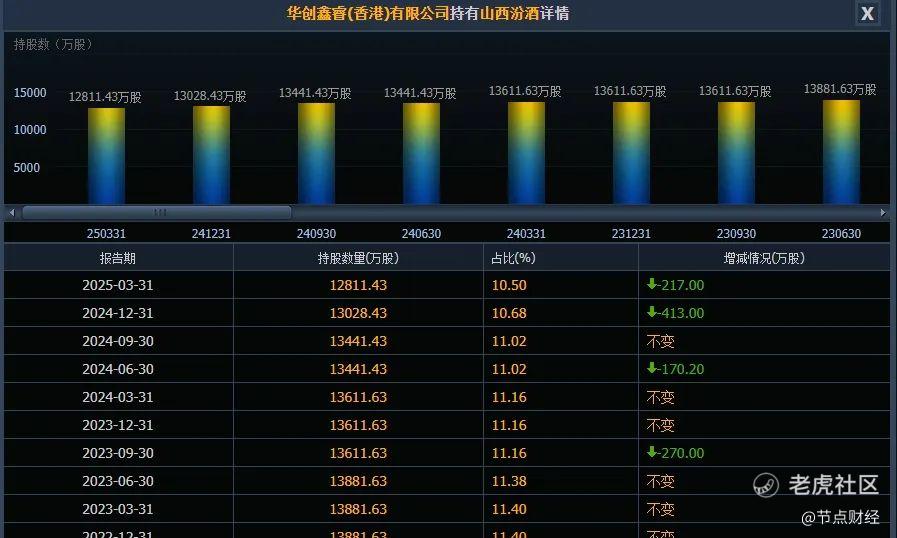Select the 231231 bar in the chart
The height and width of the screenshot is (538, 897).
tap(632, 153)
